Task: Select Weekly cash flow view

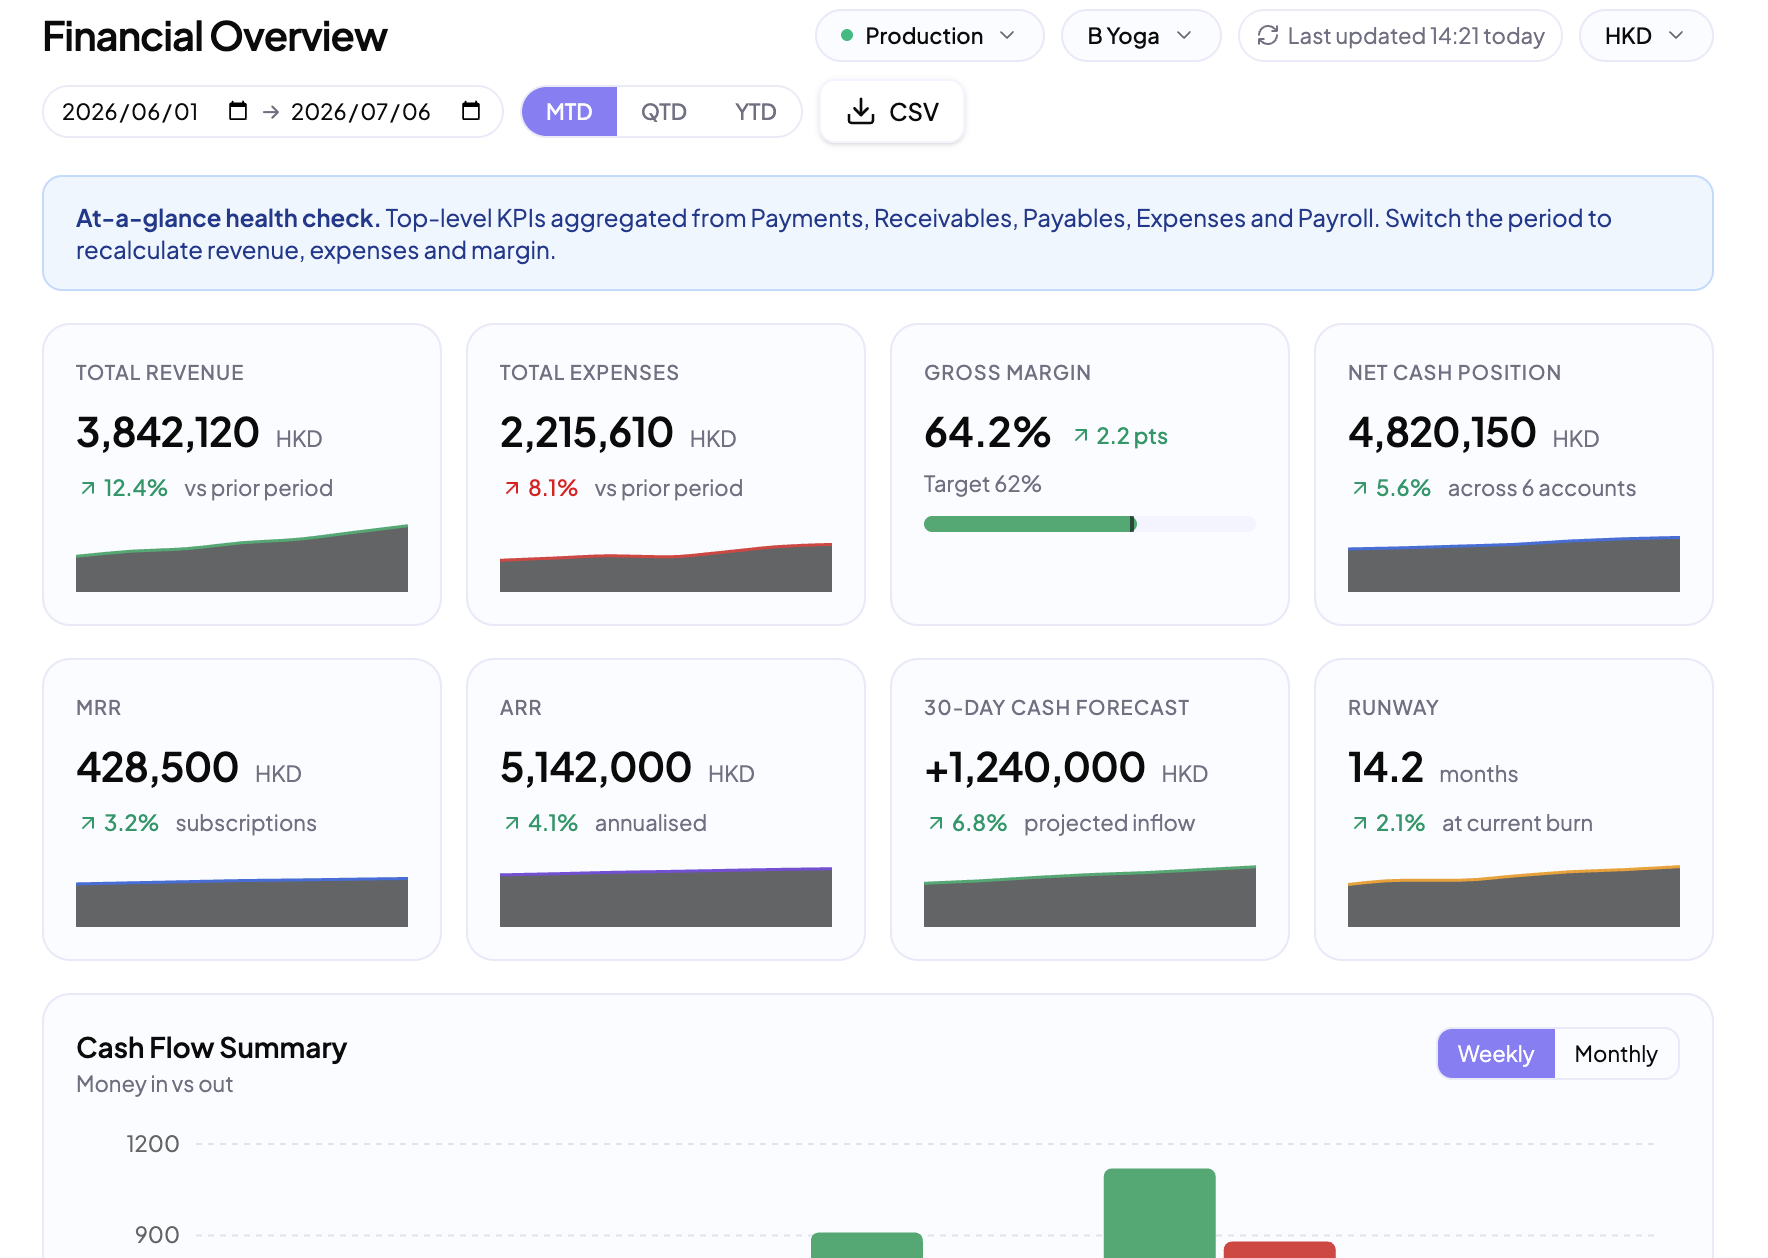Action: (x=1496, y=1054)
